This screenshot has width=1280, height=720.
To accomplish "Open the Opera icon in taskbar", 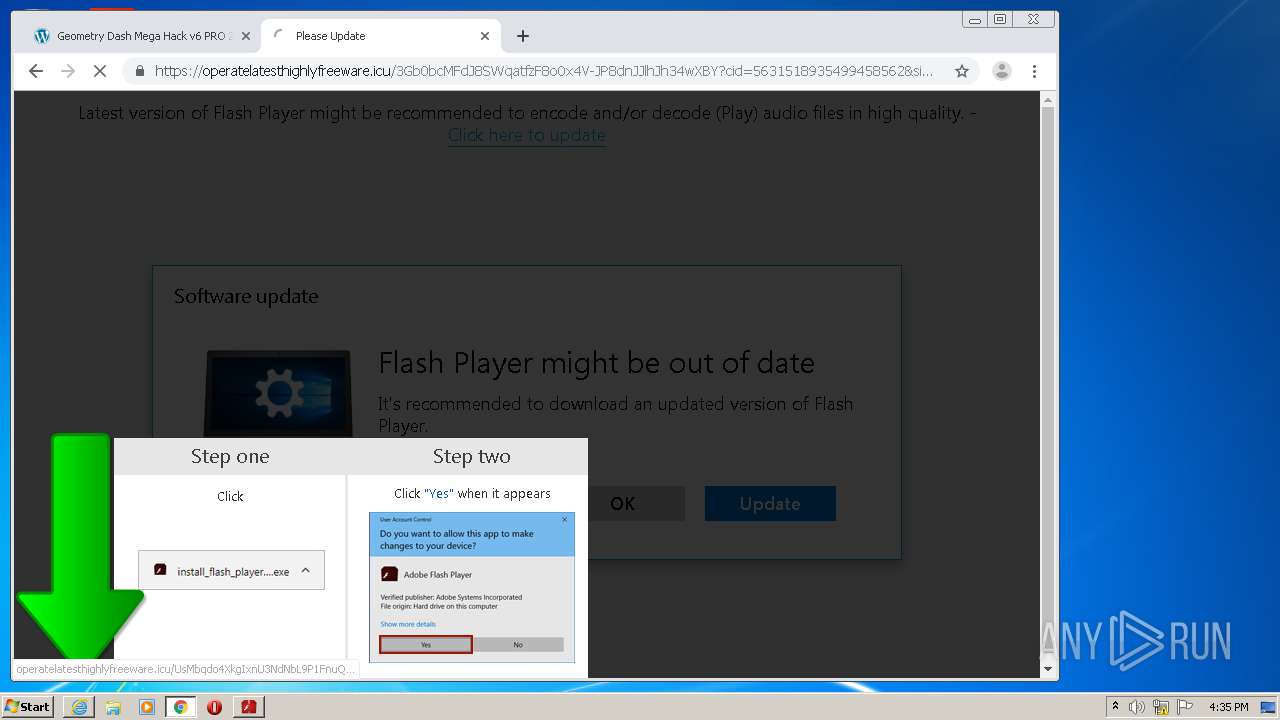I will click(214, 707).
